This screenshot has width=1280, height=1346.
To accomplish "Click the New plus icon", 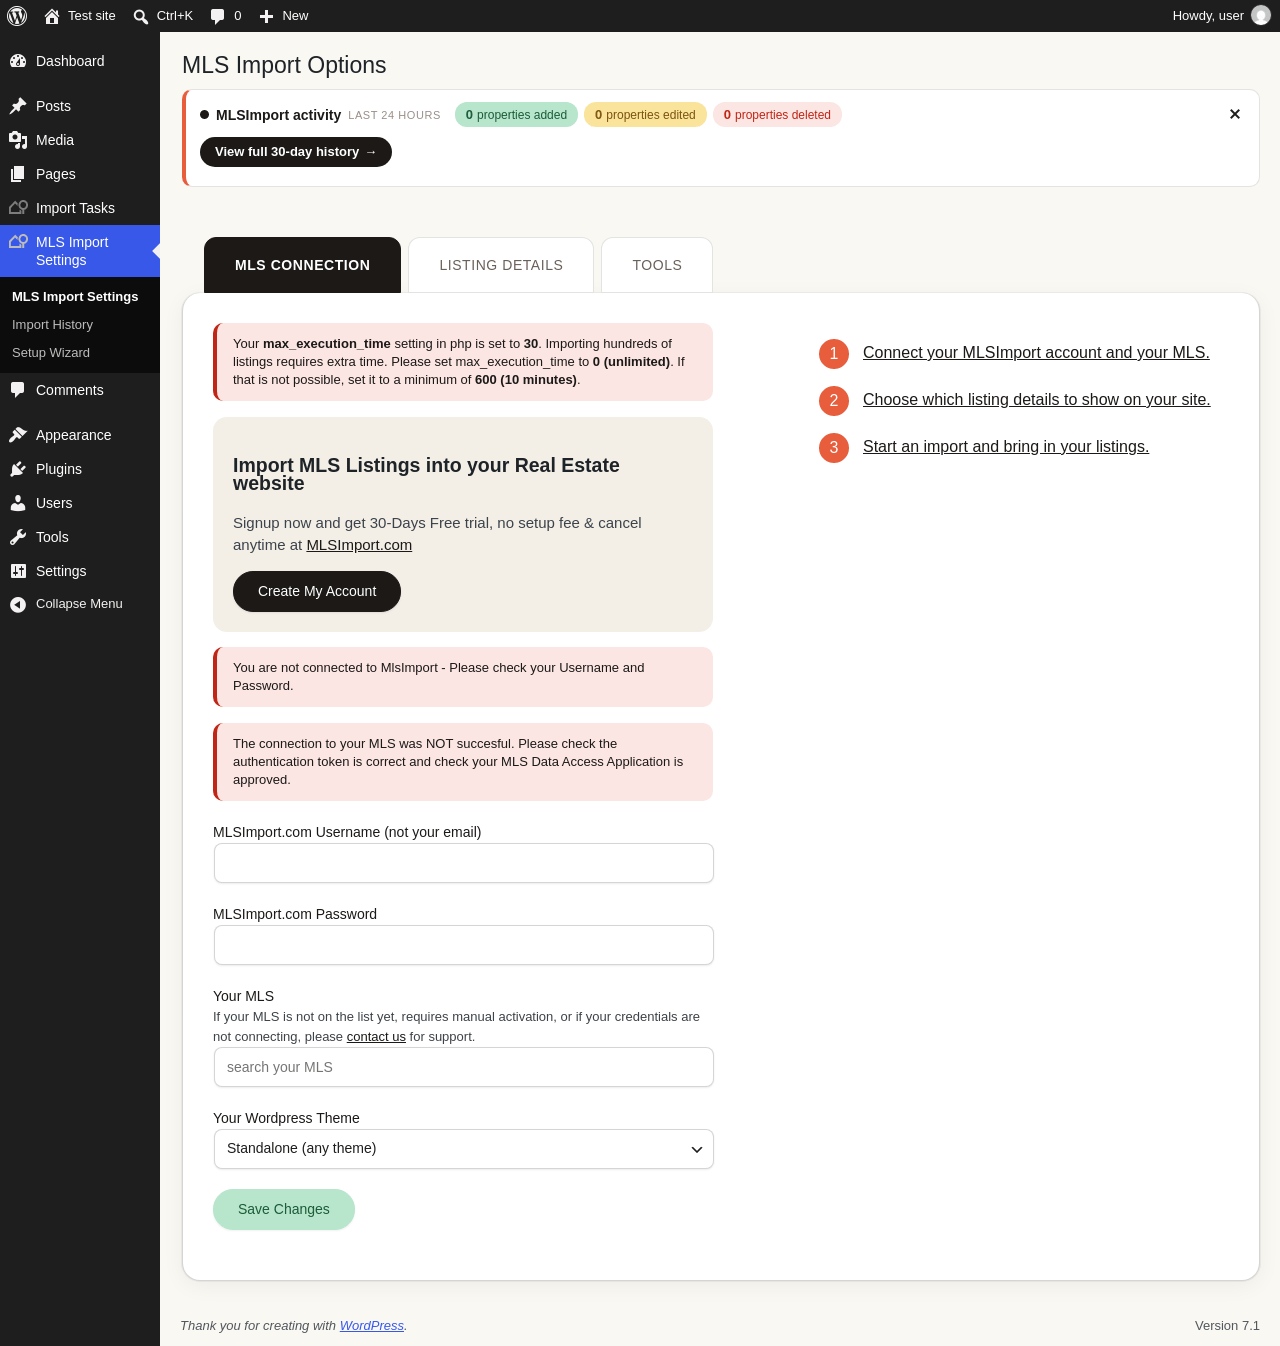I will 266,16.
